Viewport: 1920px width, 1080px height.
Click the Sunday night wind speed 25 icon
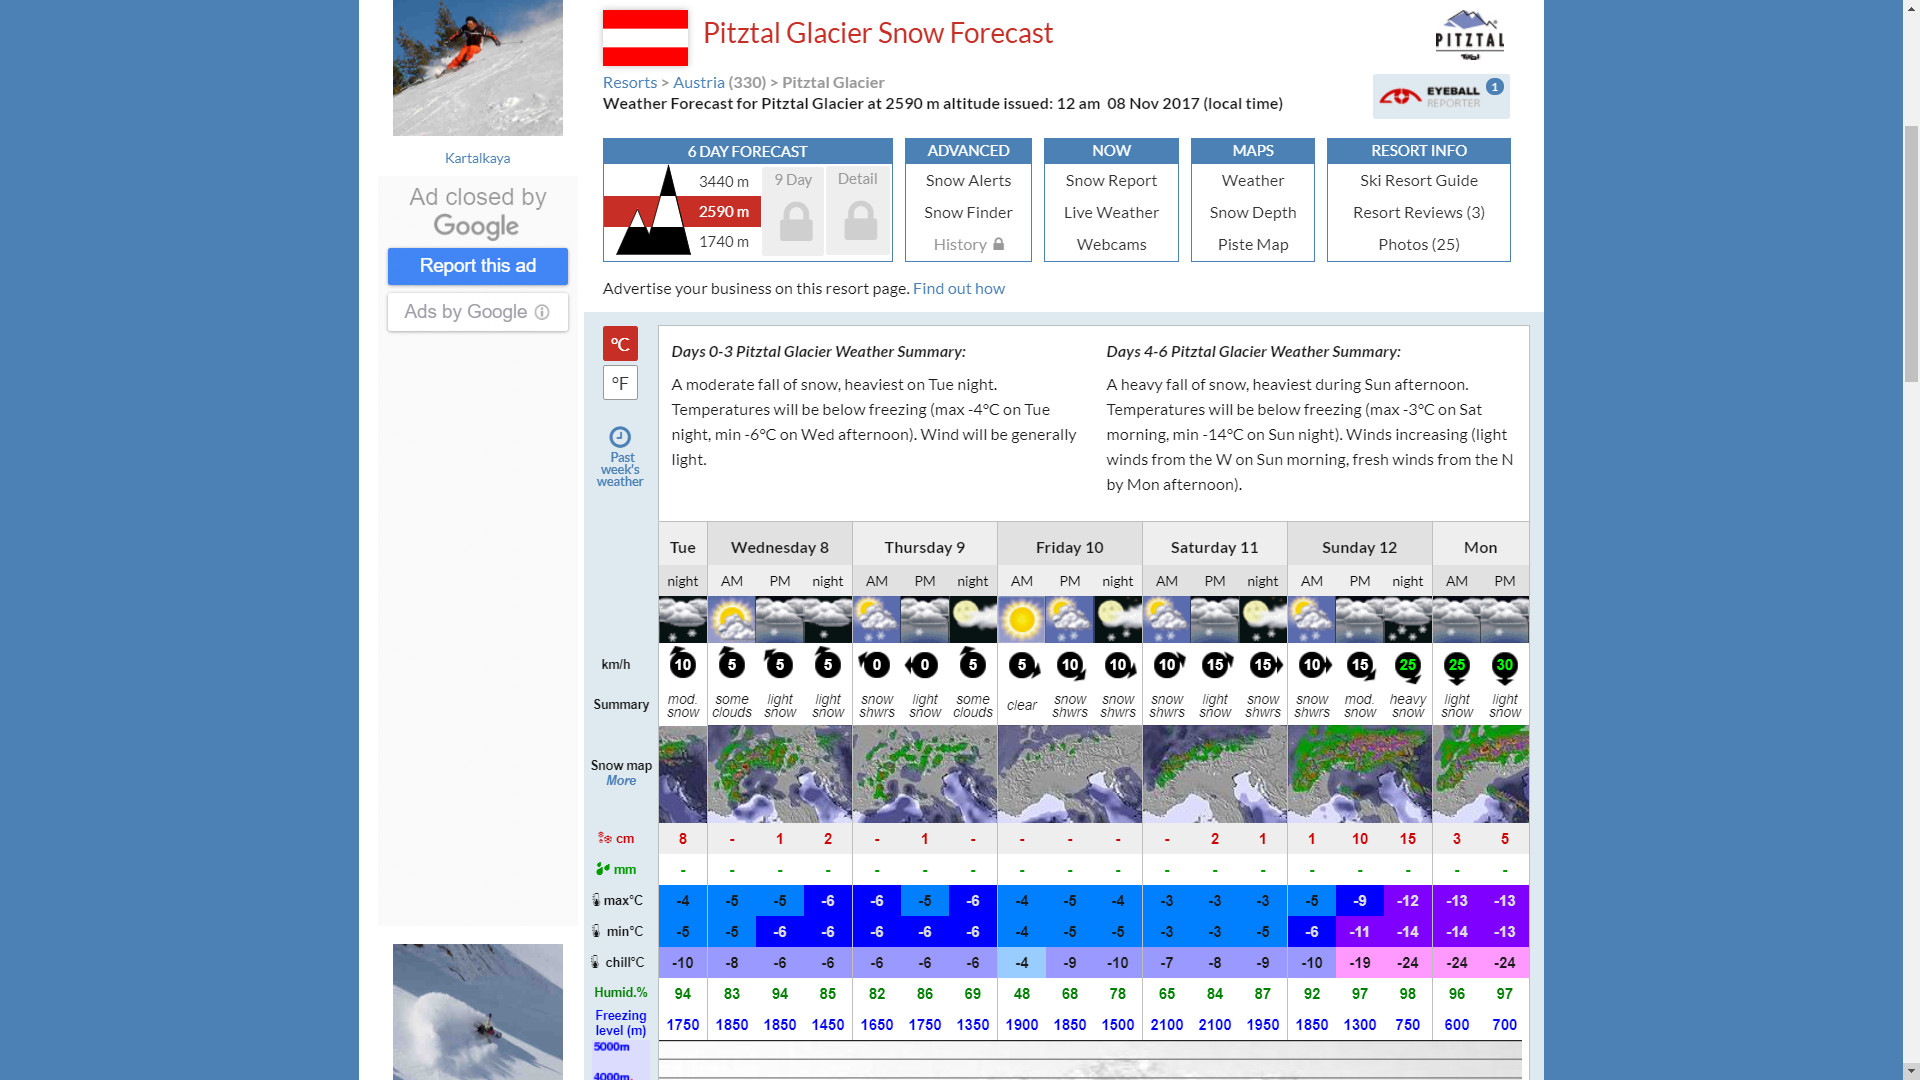click(1407, 665)
